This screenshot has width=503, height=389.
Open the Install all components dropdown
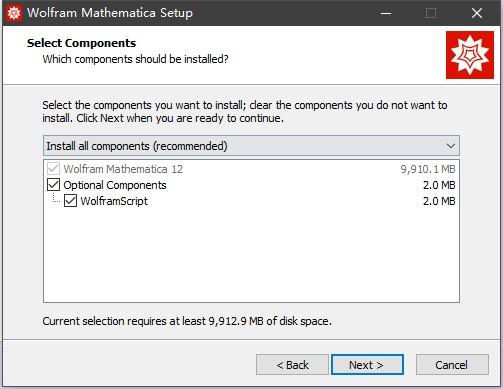pos(251,146)
